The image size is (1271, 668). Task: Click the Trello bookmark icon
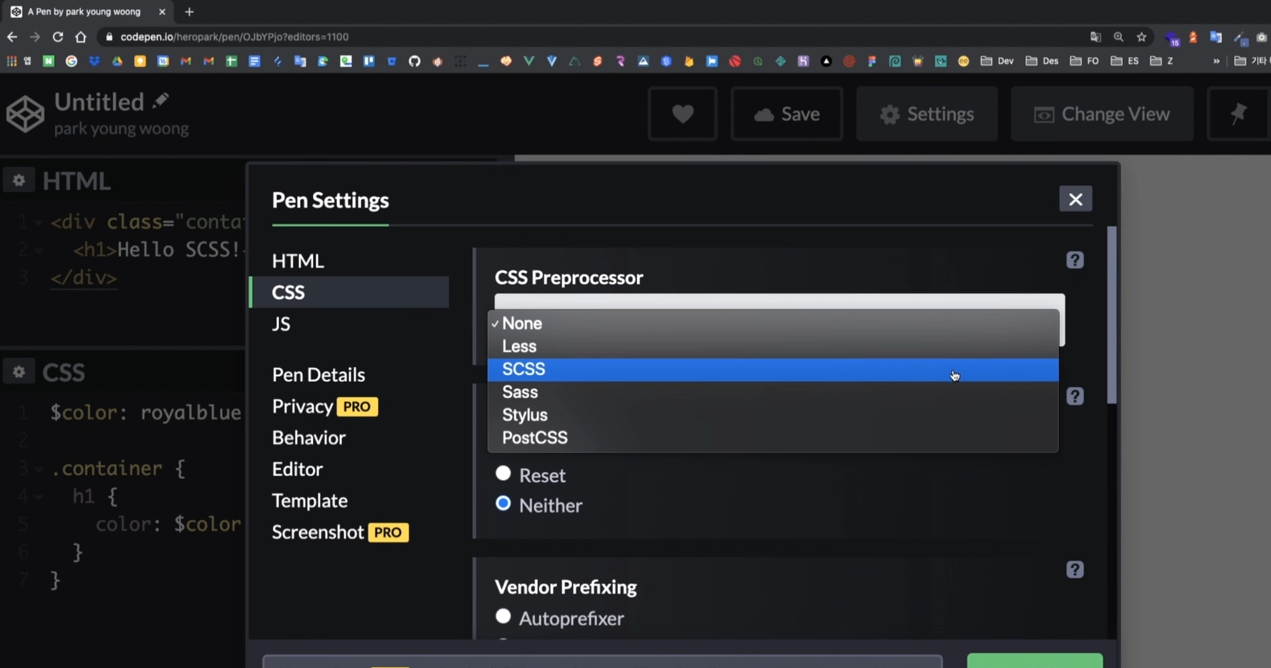[x=368, y=61]
